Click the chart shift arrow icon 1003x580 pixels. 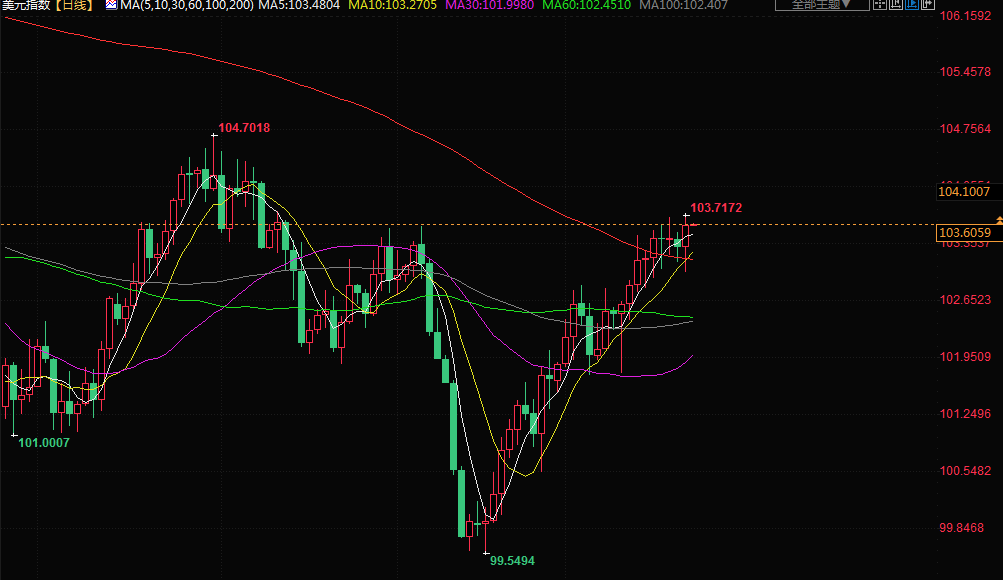(928, 4)
